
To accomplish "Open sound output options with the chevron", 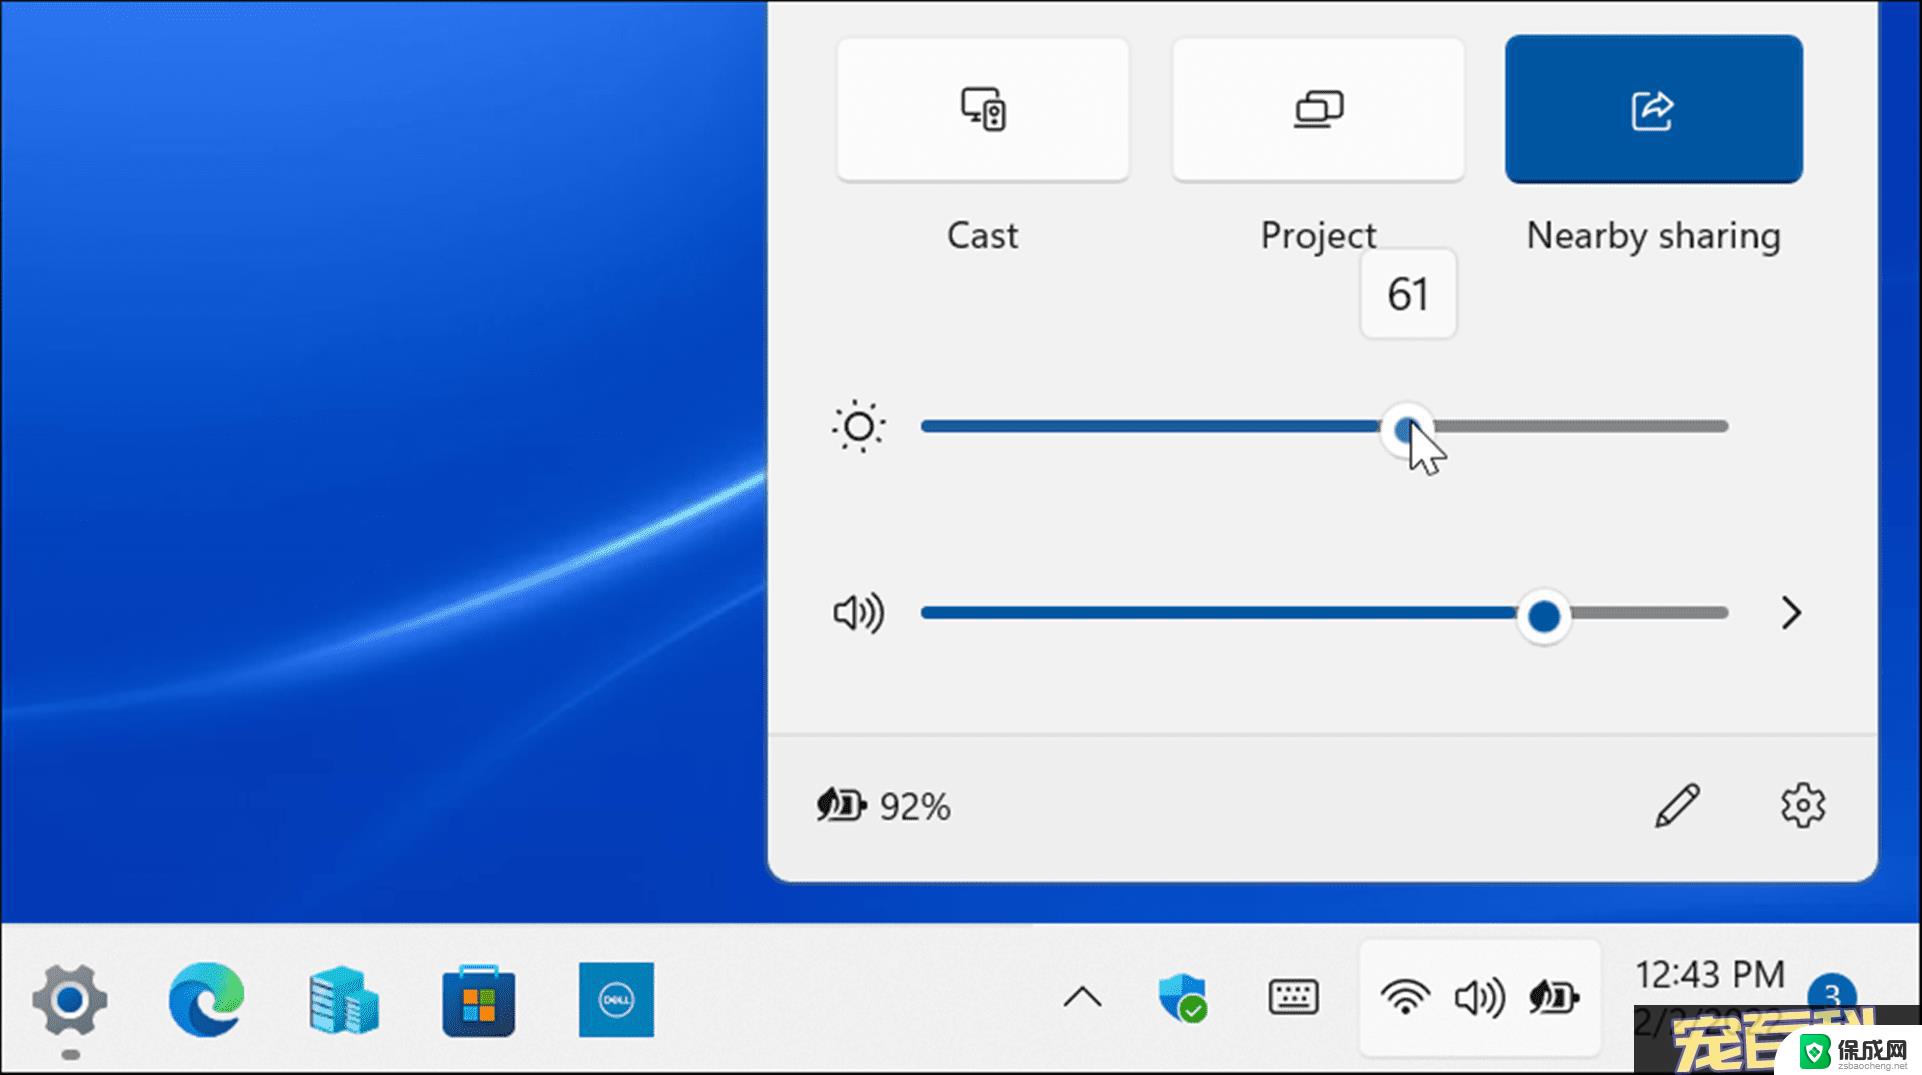I will (x=1791, y=613).
